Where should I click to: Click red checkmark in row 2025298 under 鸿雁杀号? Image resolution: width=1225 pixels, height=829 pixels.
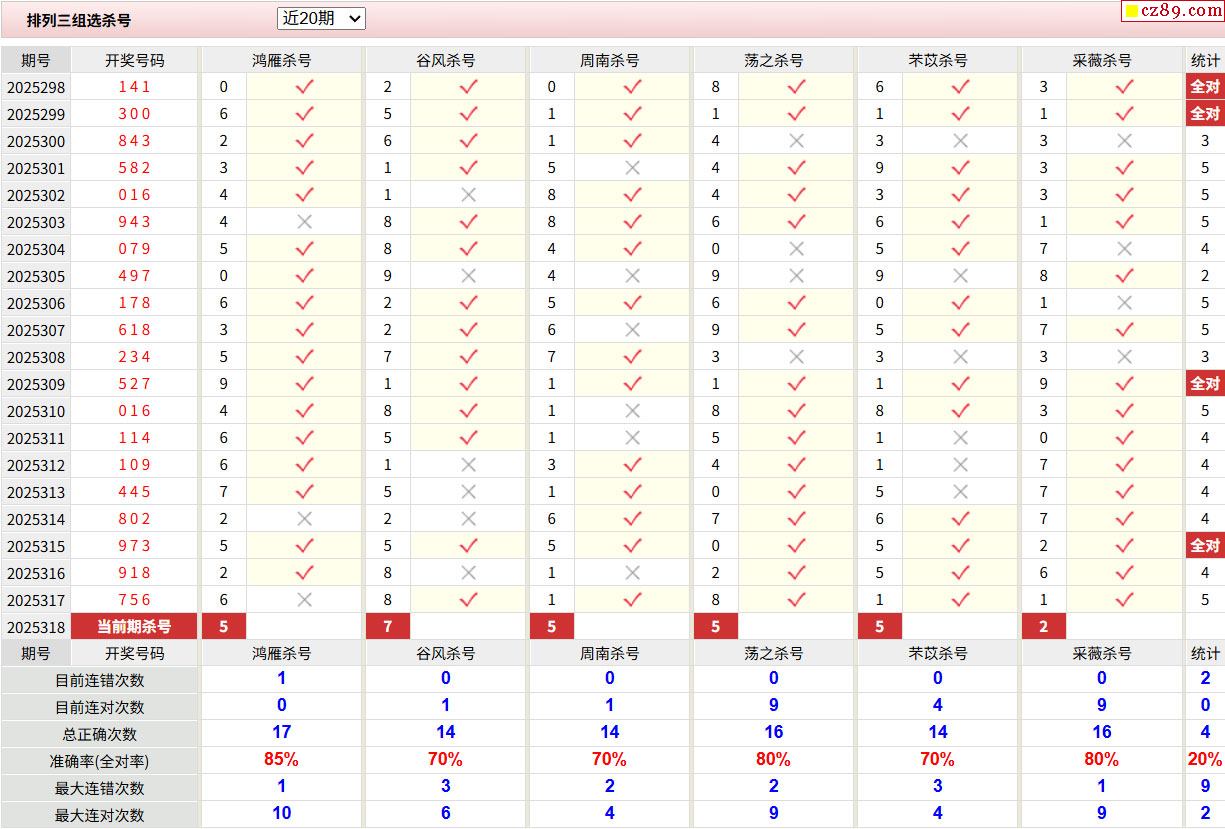click(x=305, y=87)
